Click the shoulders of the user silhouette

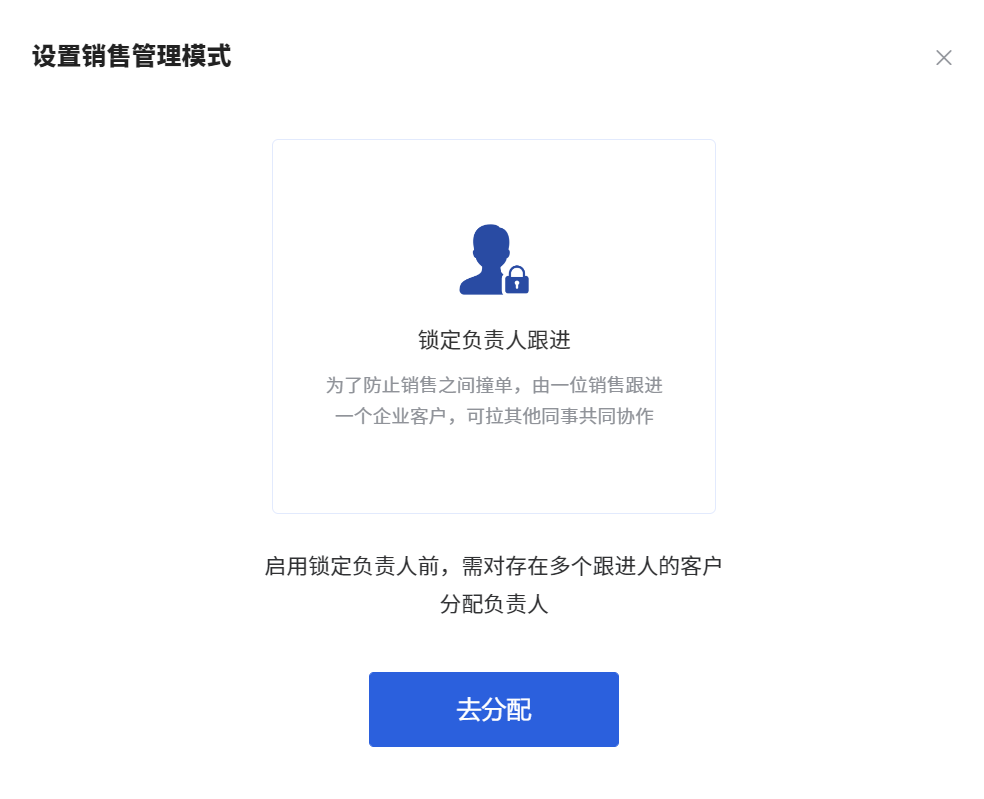point(482,284)
